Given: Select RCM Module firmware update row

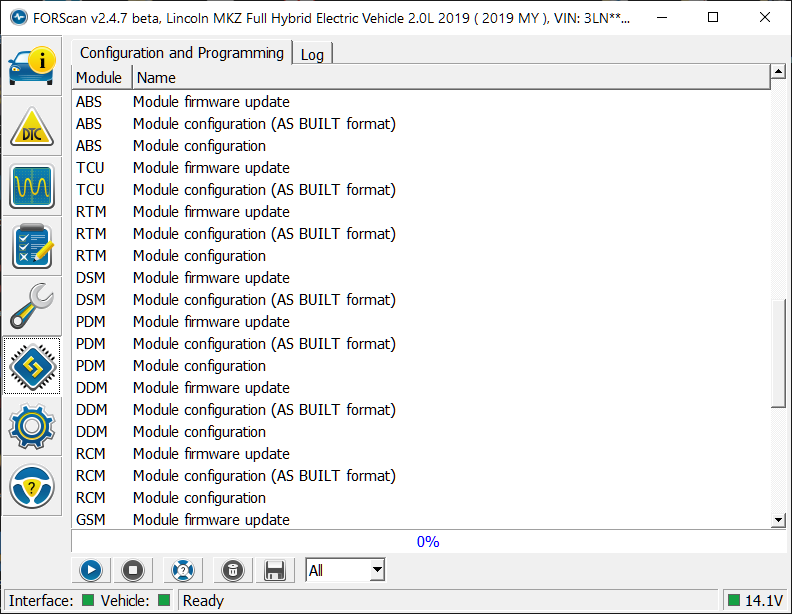Looking at the screenshot, I should 421,454.
